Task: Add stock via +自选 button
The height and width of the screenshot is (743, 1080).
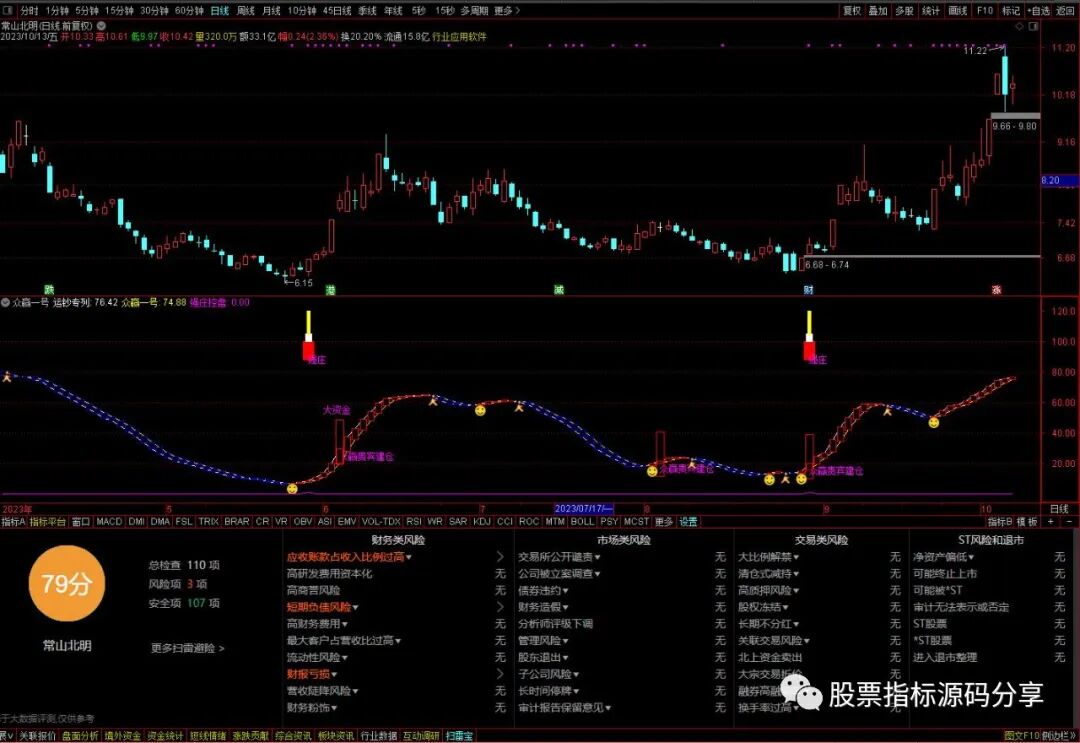Action: pos(1039,10)
